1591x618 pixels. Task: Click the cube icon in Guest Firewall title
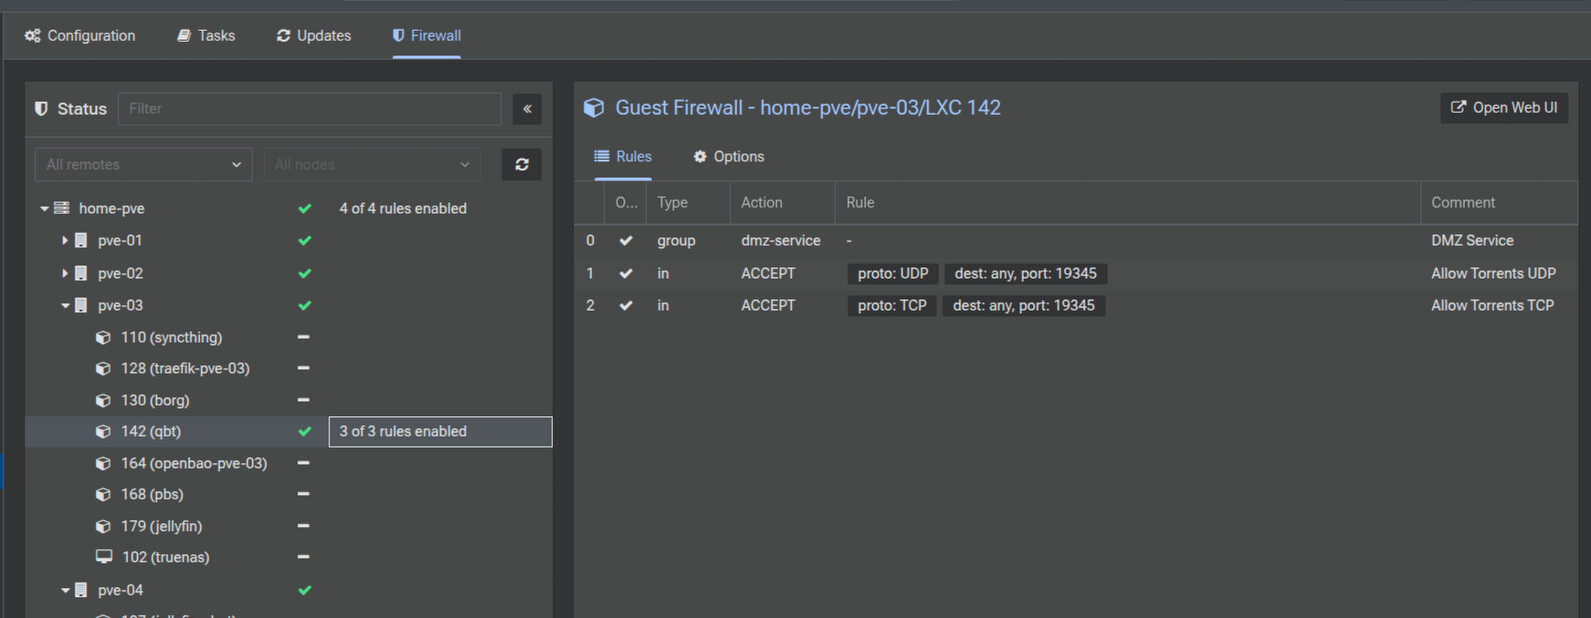tap(594, 108)
